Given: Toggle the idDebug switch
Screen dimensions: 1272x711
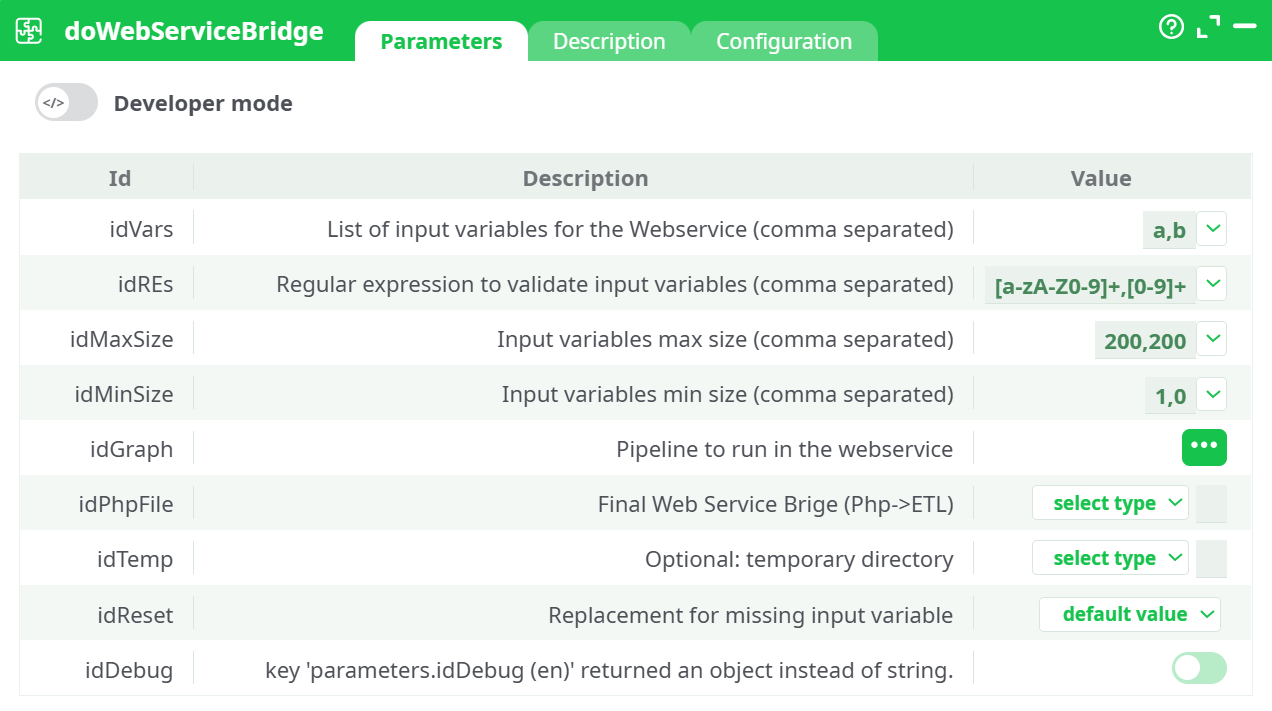Looking at the screenshot, I should point(1199,668).
